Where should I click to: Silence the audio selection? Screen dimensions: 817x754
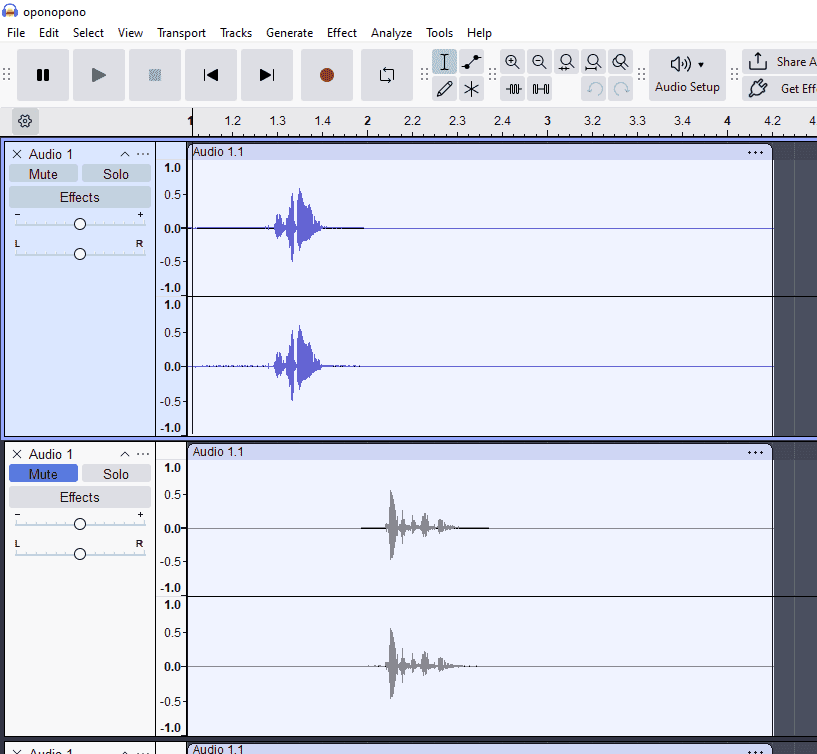[x=540, y=89]
